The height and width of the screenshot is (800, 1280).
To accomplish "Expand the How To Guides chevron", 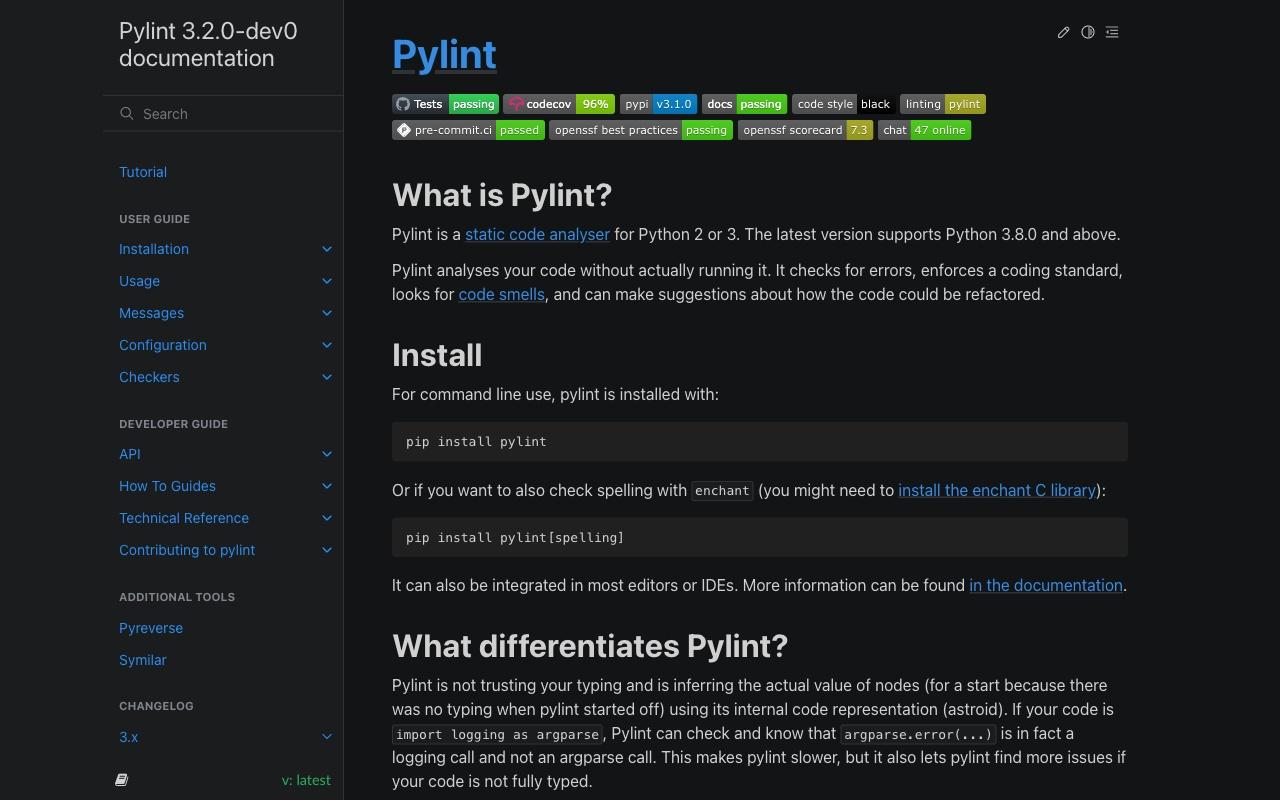I will click(x=327, y=486).
